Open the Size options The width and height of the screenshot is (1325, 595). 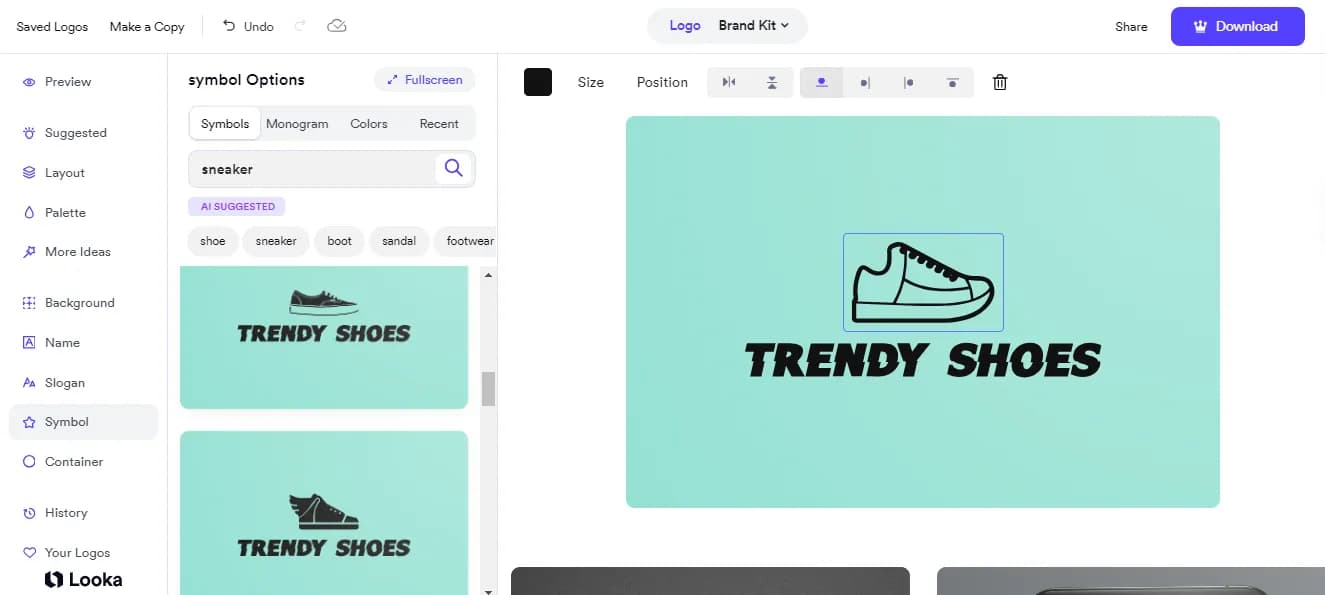pyautogui.click(x=590, y=82)
